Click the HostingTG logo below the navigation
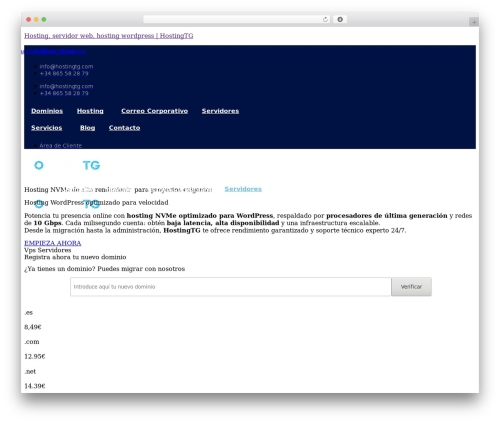The height and width of the screenshot is (423, 500). point(67,165)
